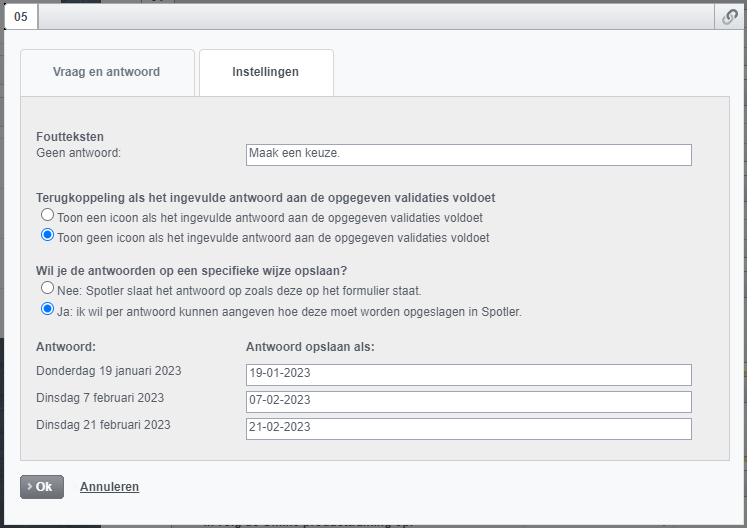Image resolution: width=747 pixels, height=528 pixels.
Task: Click the 'Foutteksten' heading
Action: click(x=70, y=137)
